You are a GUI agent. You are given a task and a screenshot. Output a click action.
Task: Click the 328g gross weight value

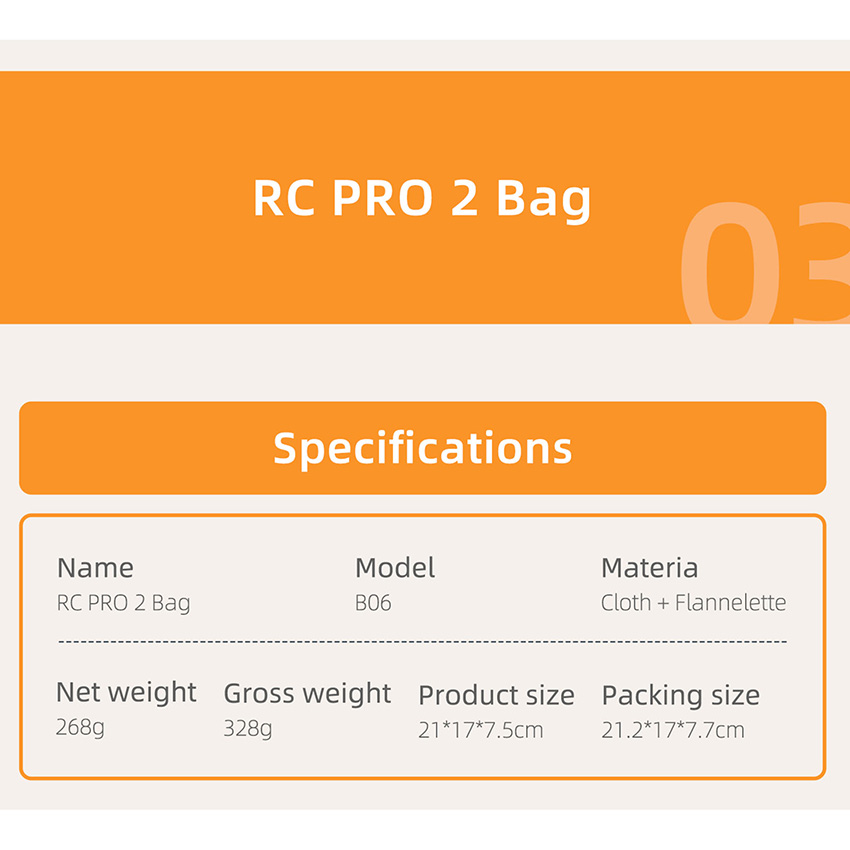(247, 728)
